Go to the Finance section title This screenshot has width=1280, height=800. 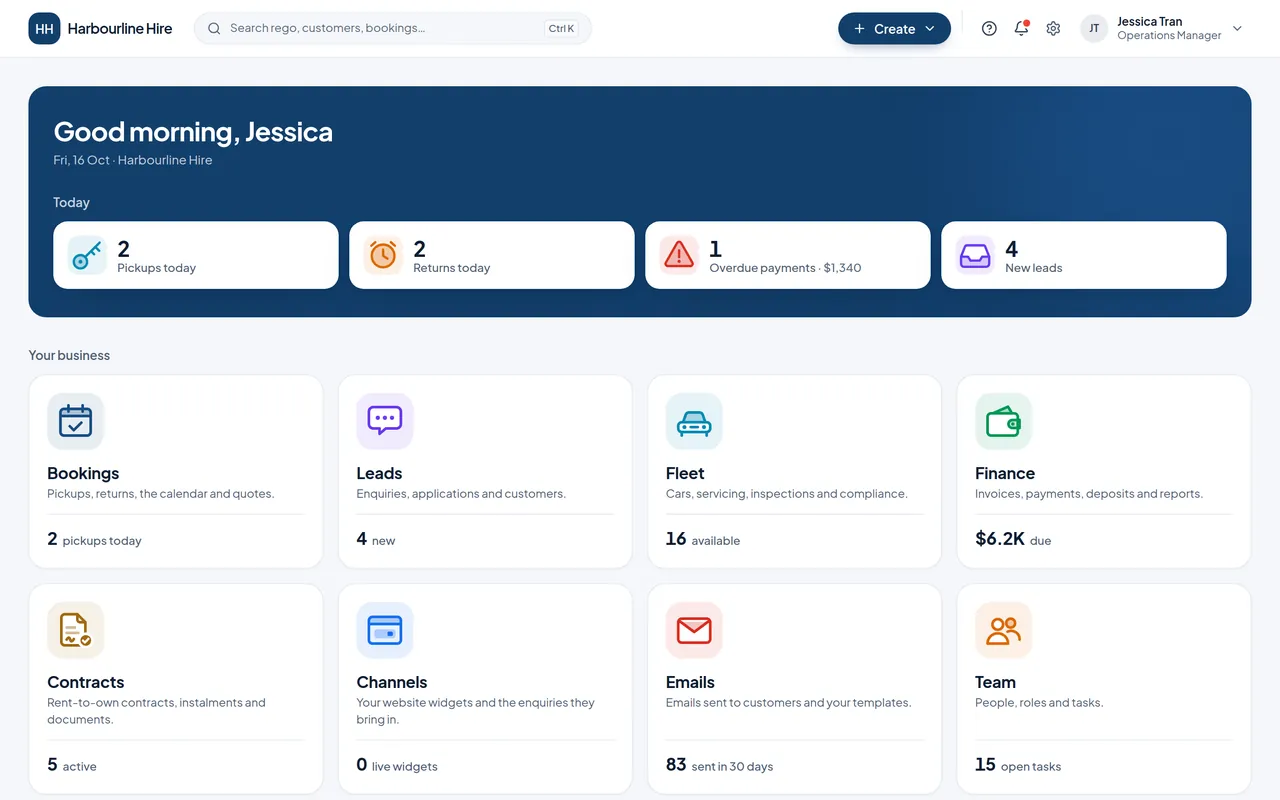(1005, 473)
